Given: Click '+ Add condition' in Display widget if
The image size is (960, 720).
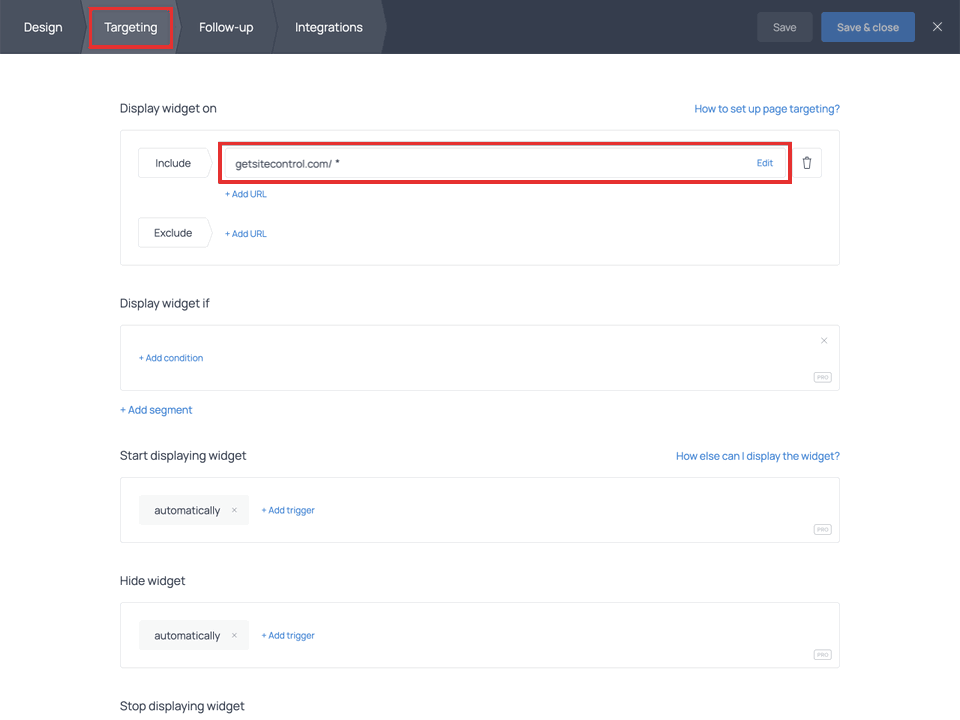Looking at the screenshot, I should tap(171, 358).
